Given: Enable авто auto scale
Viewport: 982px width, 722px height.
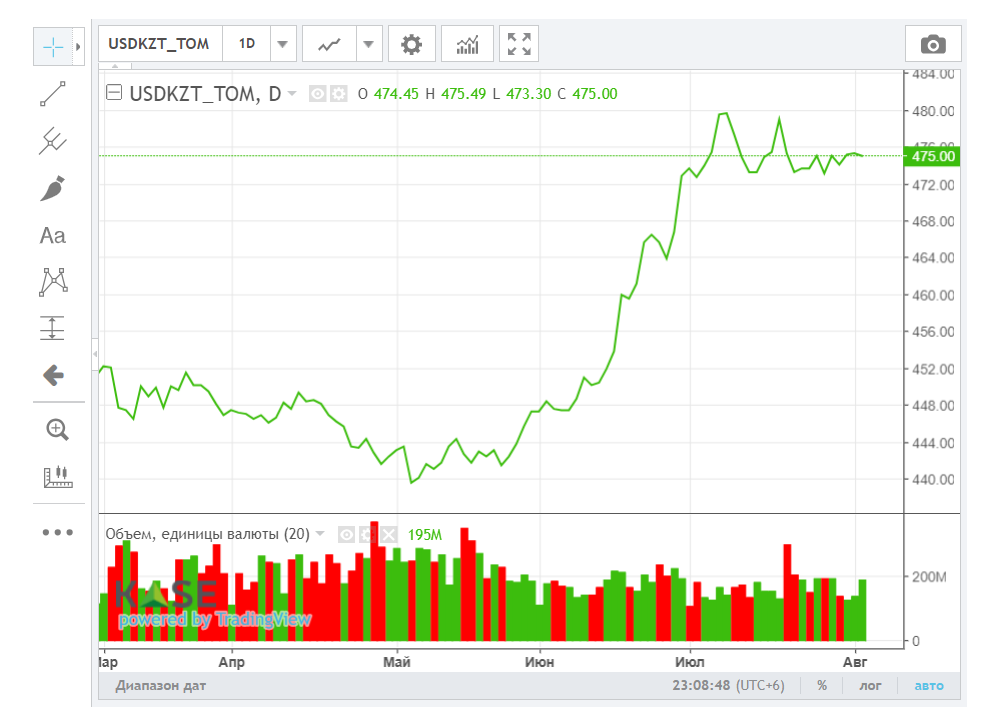Looking at the screenshot, I should [929, 686].
